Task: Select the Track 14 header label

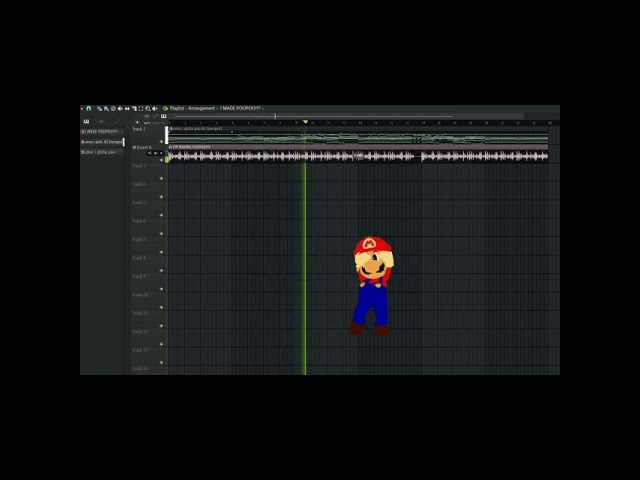Action: point(140,369)
